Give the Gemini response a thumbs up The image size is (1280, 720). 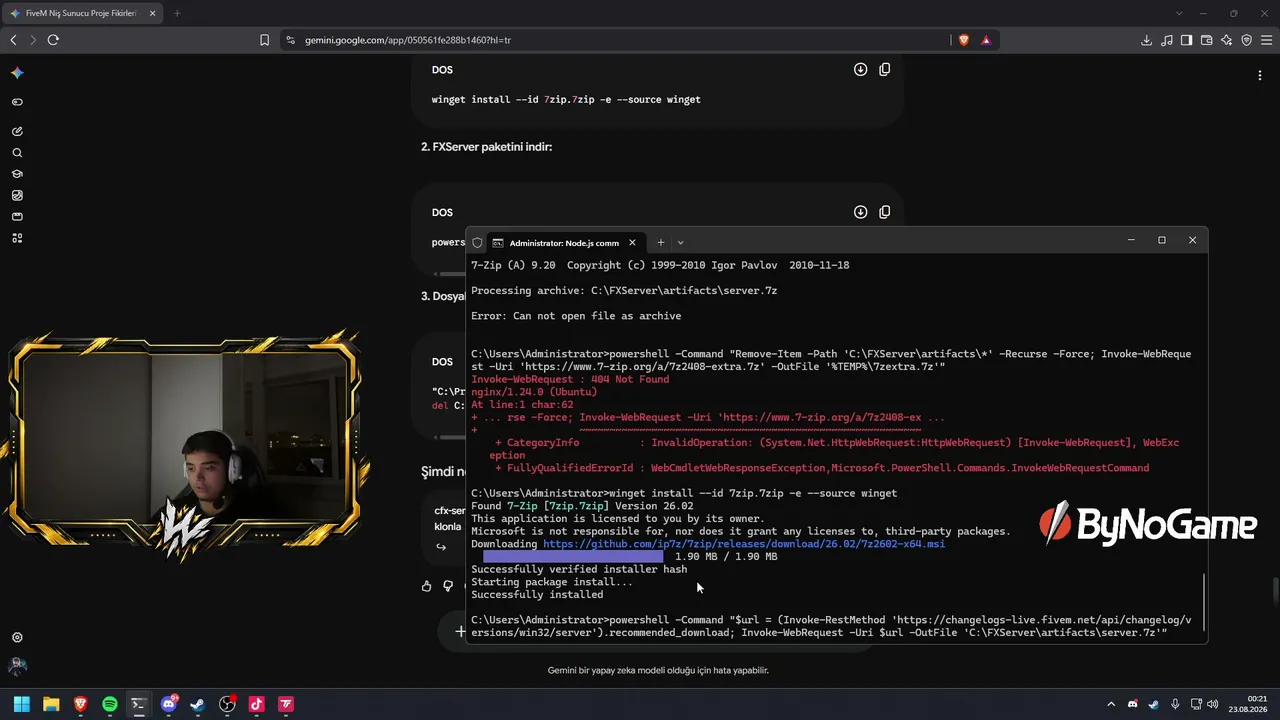point(427,586)
